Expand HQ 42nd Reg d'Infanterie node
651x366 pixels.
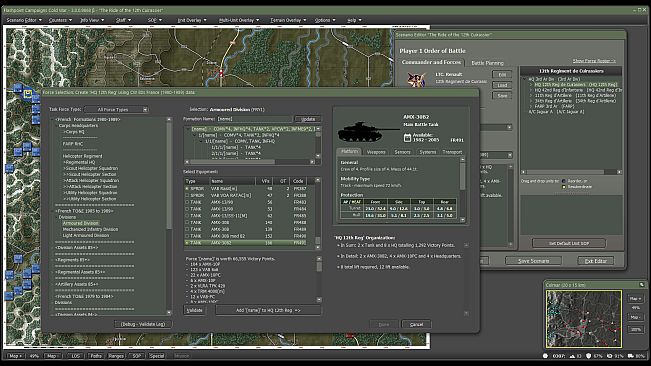tap(531, 90)
